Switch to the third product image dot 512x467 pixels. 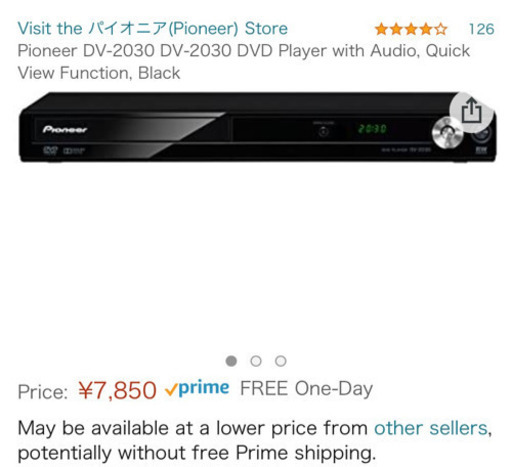coord(281,361)
